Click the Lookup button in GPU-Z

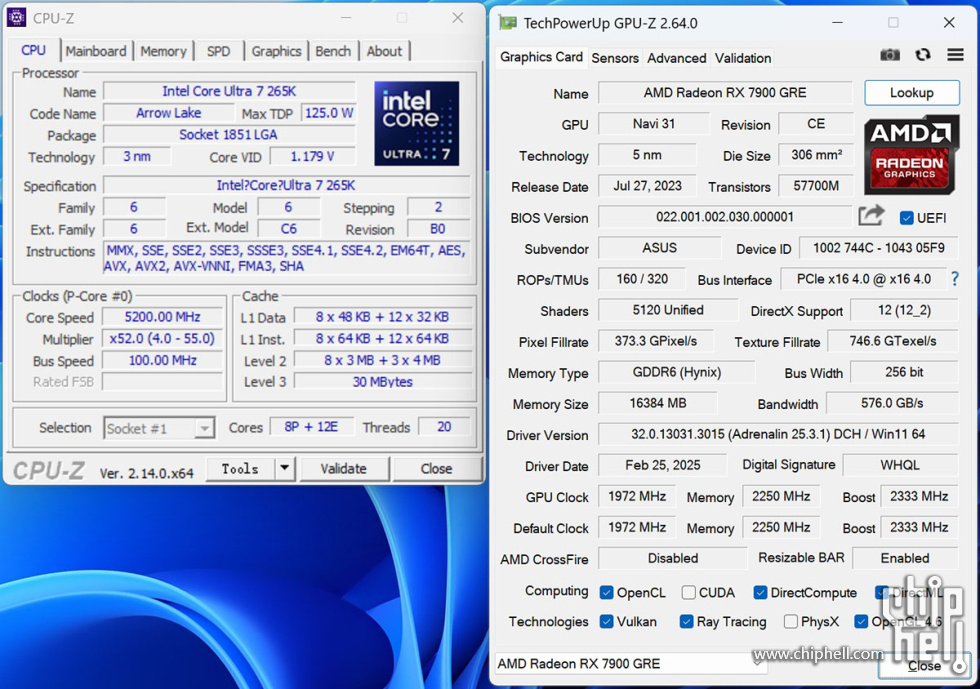tap(912, 93)
